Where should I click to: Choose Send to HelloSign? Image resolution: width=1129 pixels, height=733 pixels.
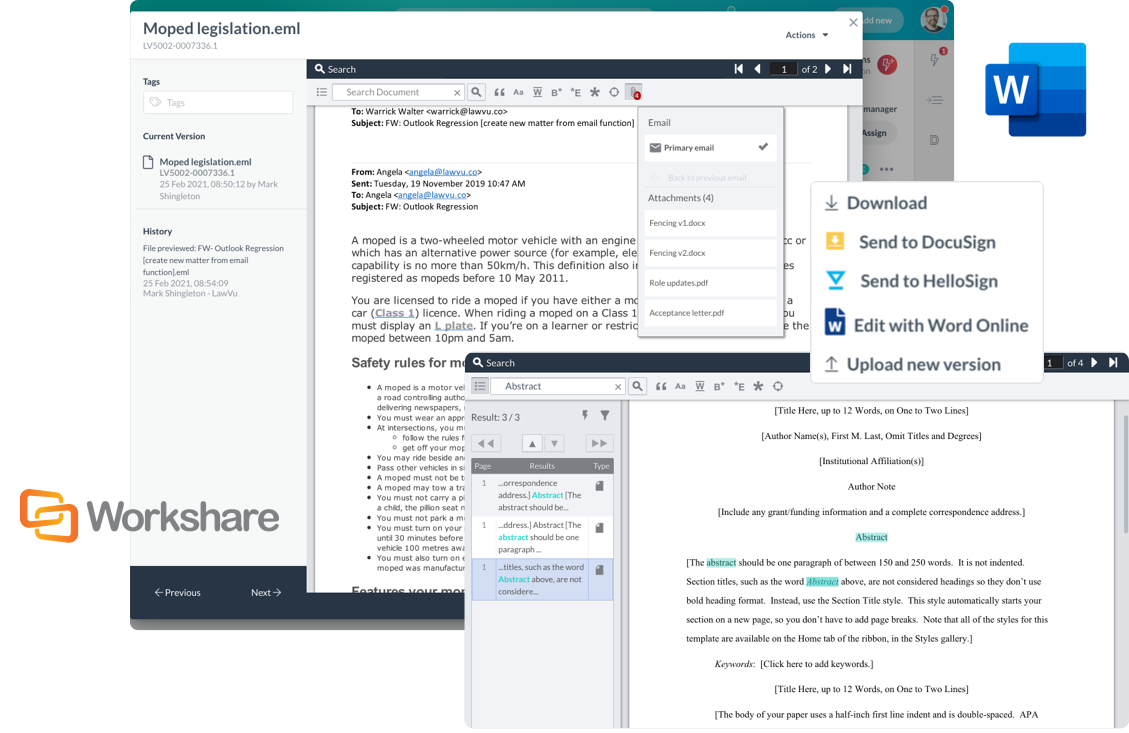(912, 281)
